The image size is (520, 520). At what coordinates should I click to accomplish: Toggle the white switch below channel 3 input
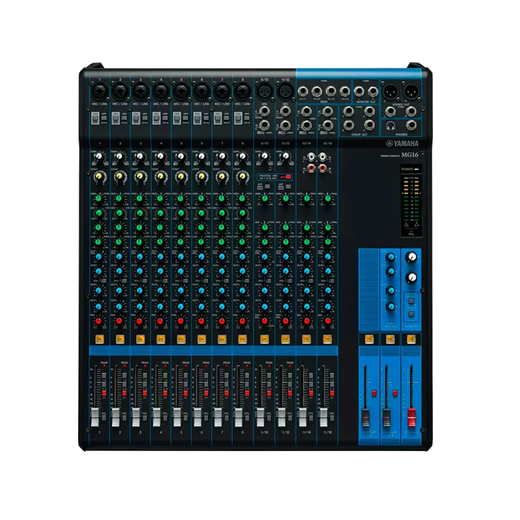coord(136,118)
